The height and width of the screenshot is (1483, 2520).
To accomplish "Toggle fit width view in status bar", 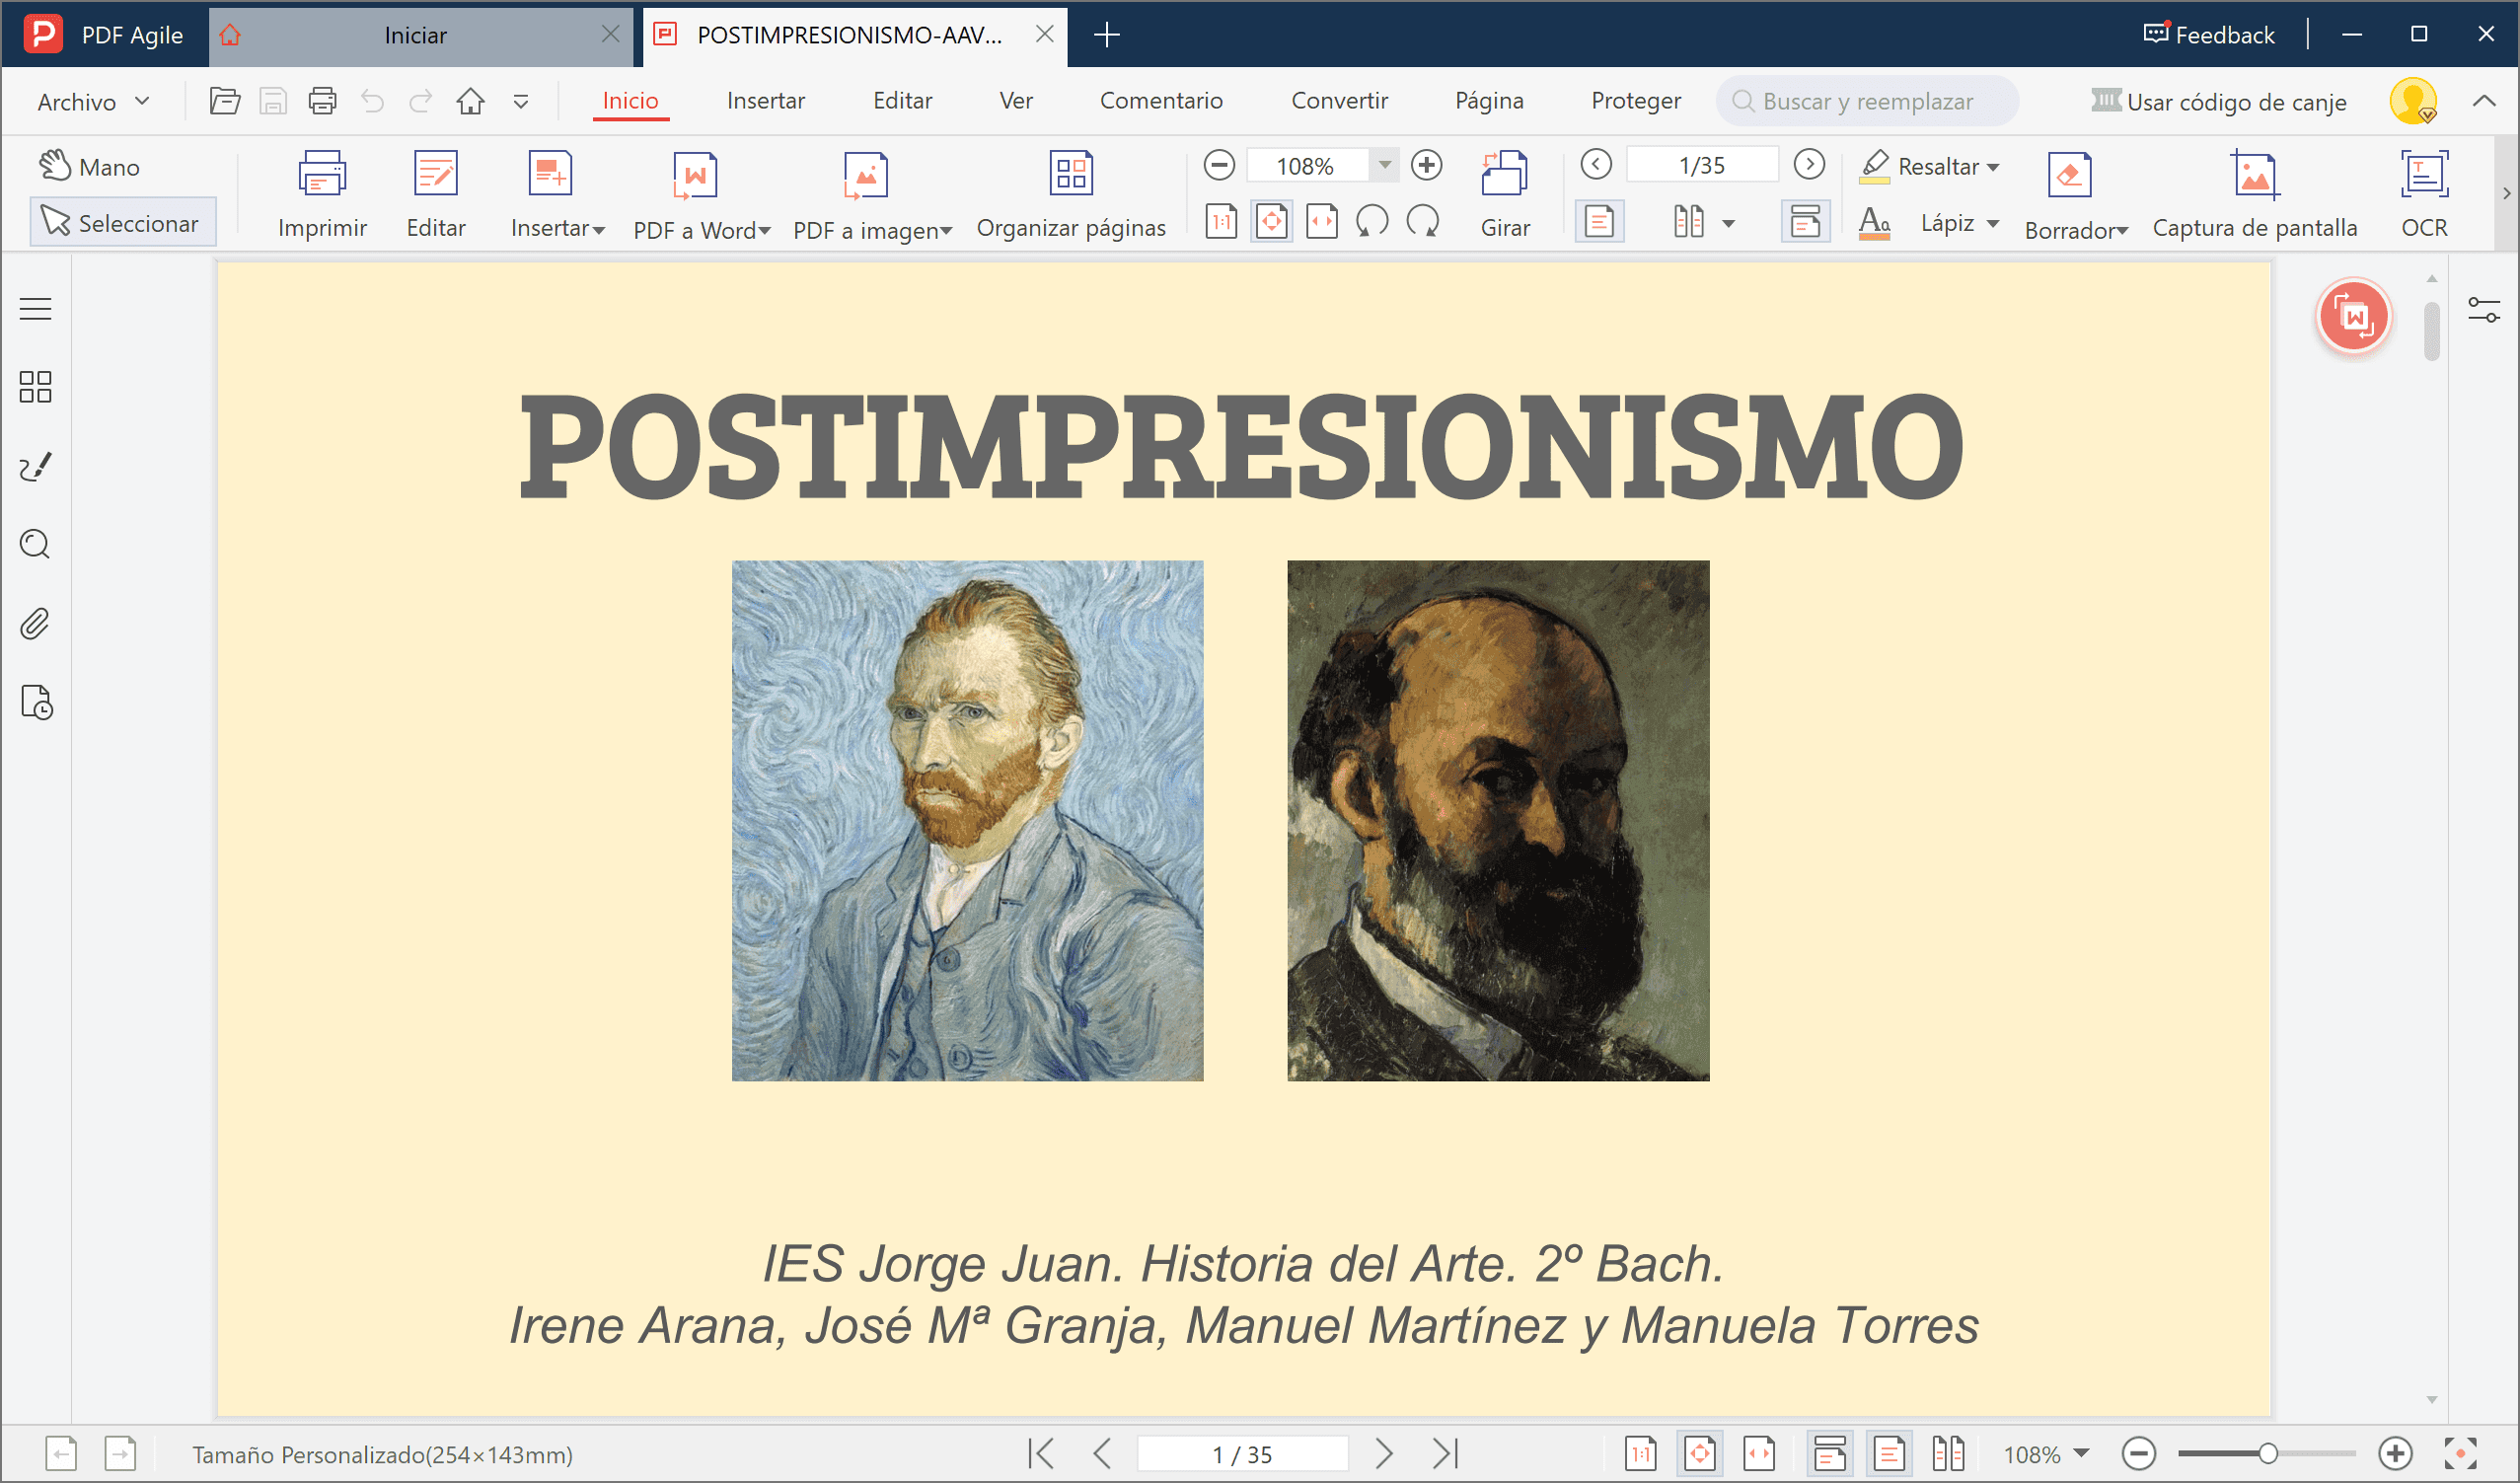I will tap(1759, 1453).
